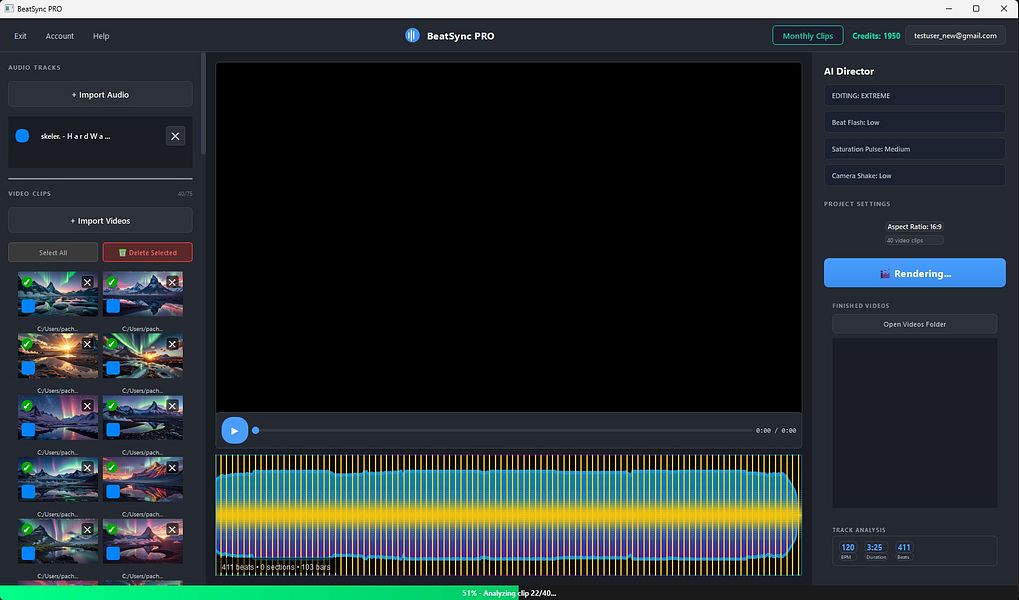This screenshot has width=1019, height=600.
Task: Switch to the Monthly Clips tab
Action: (807, 35)
